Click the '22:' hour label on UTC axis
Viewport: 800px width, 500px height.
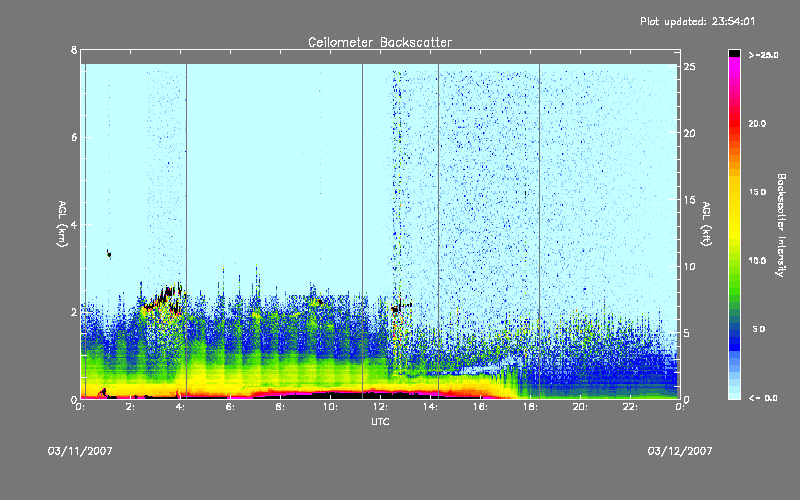coord(630,407)
